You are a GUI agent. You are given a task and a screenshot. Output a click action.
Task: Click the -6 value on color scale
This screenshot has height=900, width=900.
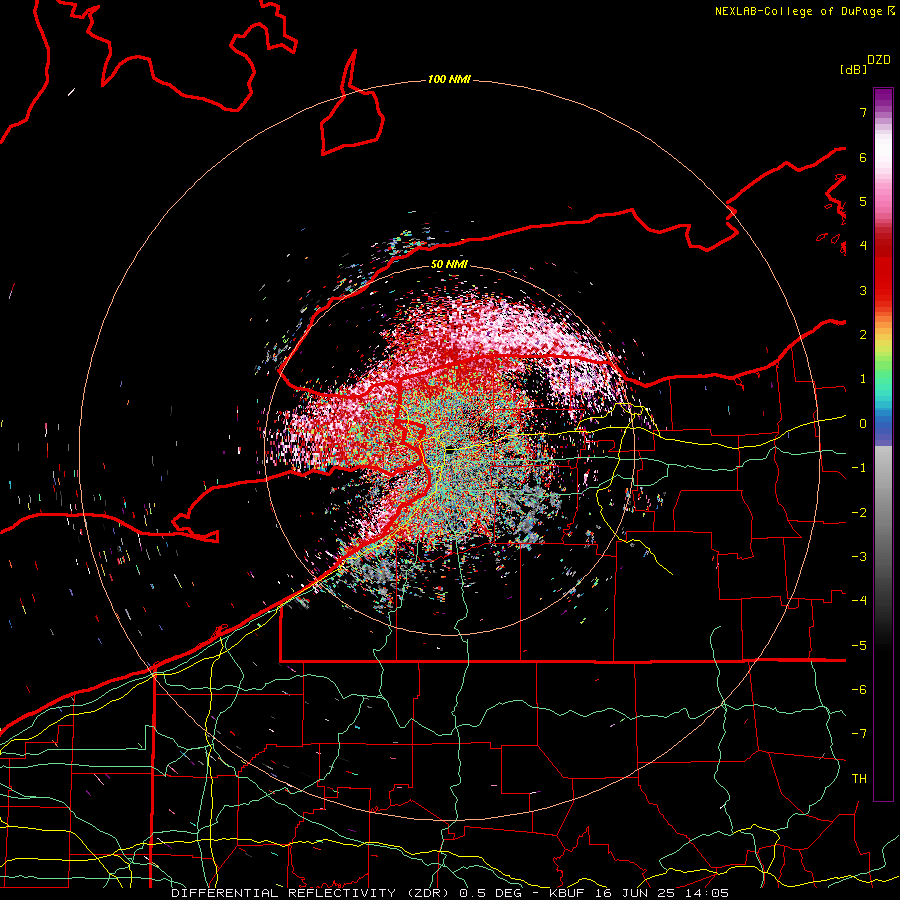click(x=859, y=690)
